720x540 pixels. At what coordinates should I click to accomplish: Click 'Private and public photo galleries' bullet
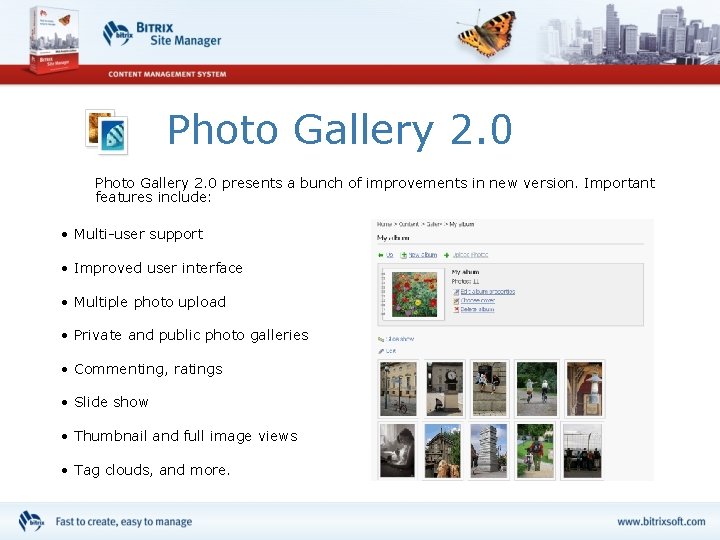191,336
